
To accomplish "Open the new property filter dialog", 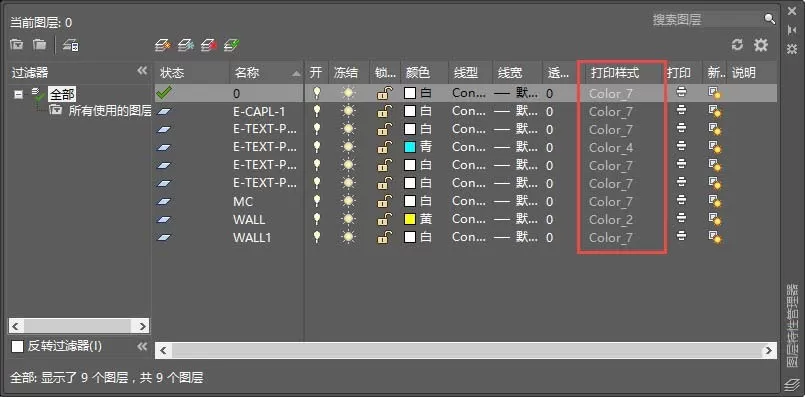I will (x=16, y=45).
